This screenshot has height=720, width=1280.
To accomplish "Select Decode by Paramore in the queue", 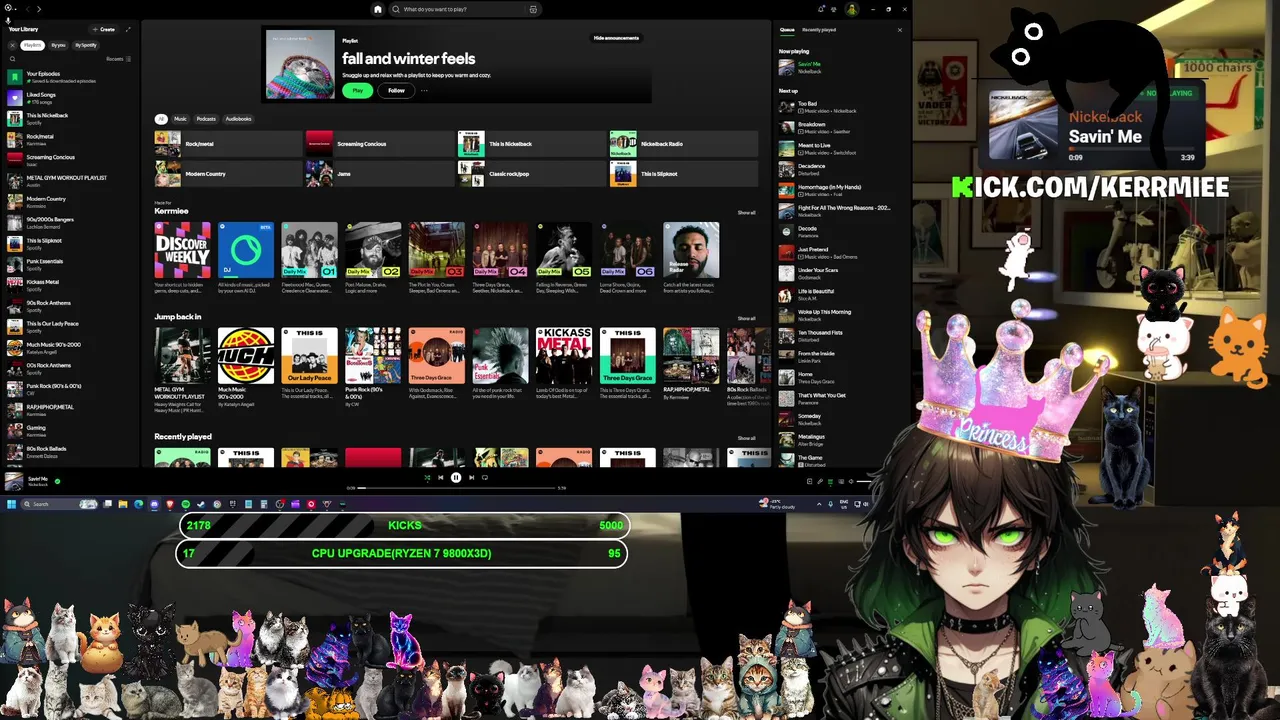I will click(x=841, y=232).
